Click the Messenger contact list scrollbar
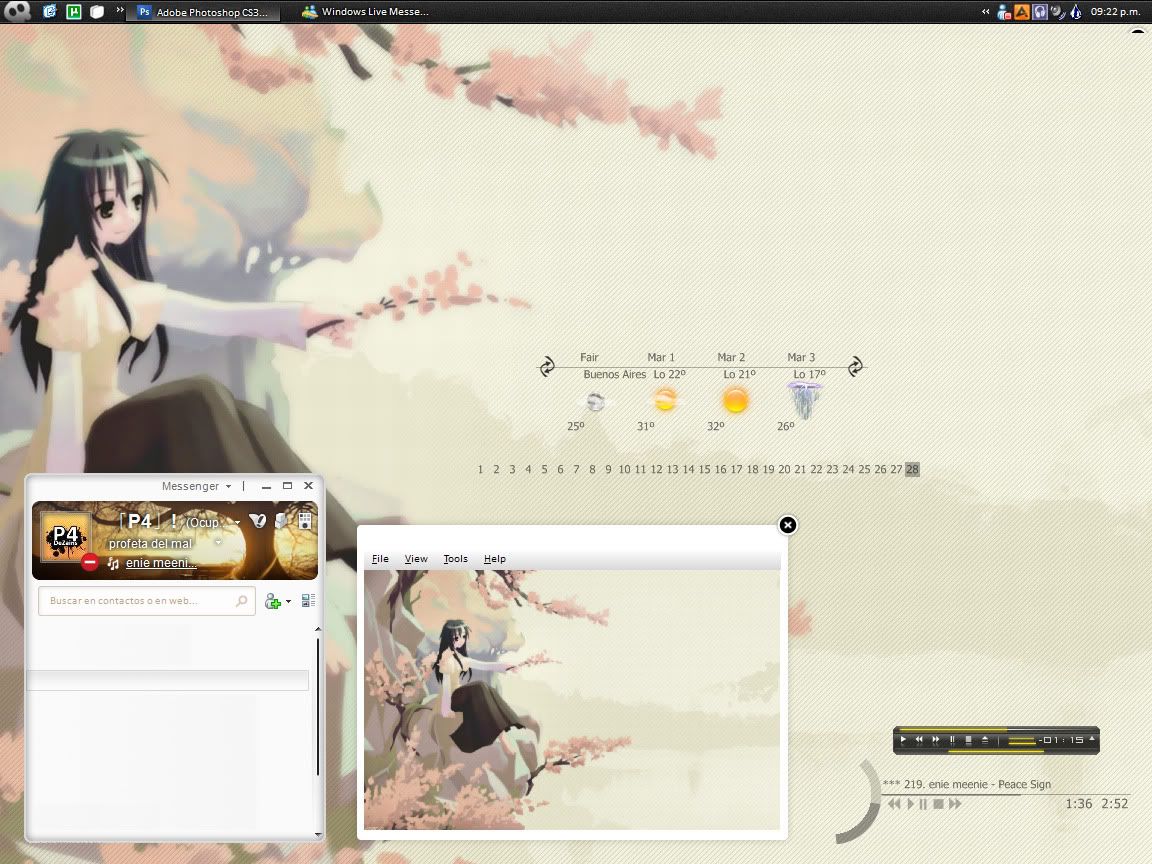Image resolution: width=1152 pixels, height=864 pixels. click(x=317, y=706)
